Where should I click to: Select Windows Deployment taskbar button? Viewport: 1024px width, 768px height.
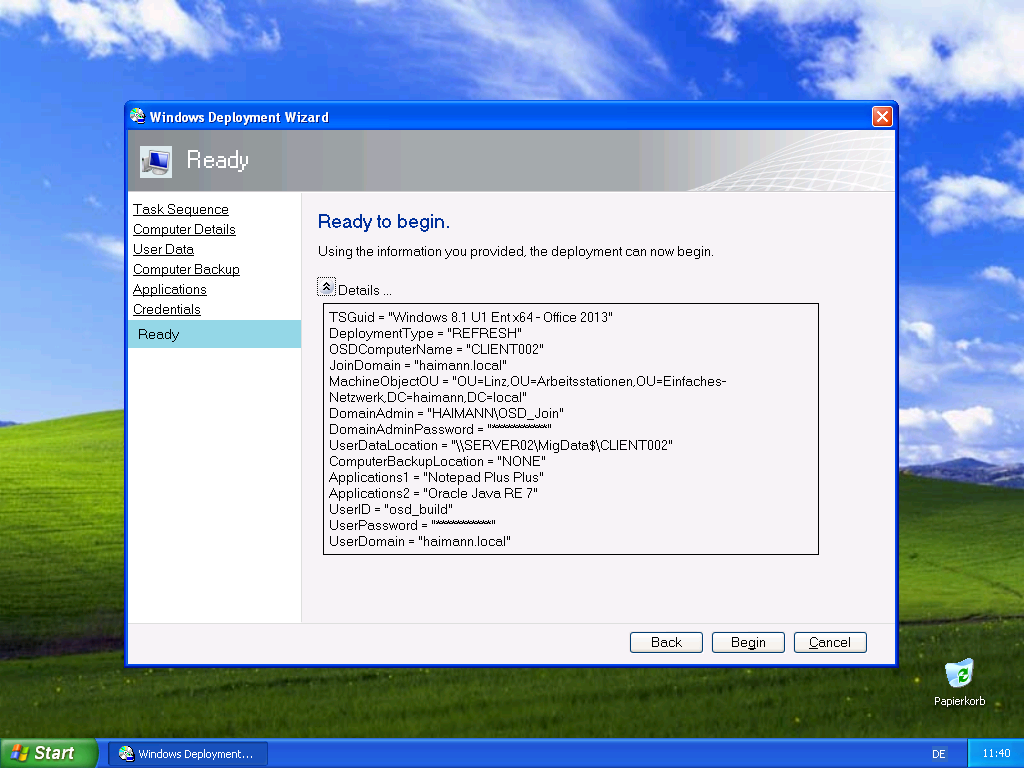[x=187, y=754]
